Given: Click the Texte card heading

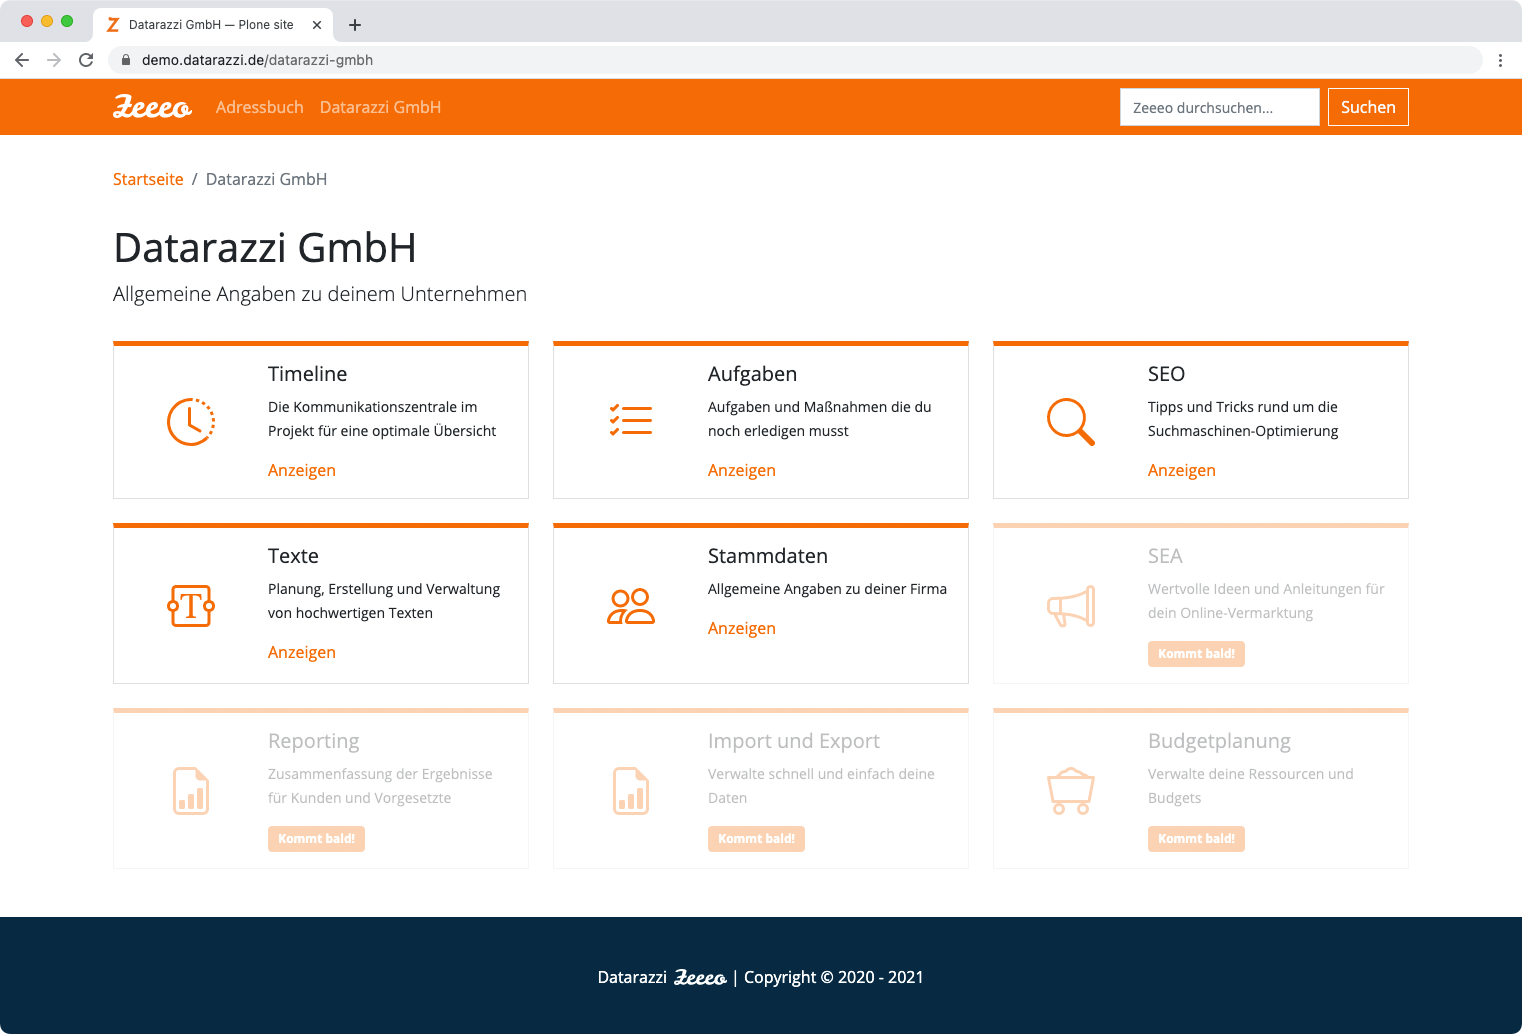Looking at the screenshot, I should (293, 556).
